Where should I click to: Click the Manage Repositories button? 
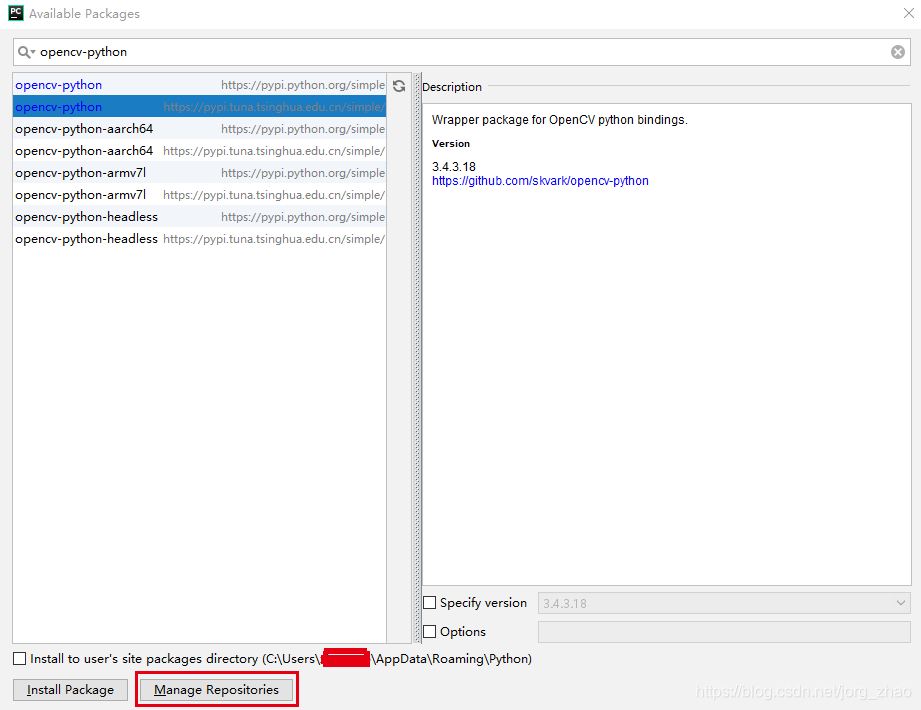(217, 689)
